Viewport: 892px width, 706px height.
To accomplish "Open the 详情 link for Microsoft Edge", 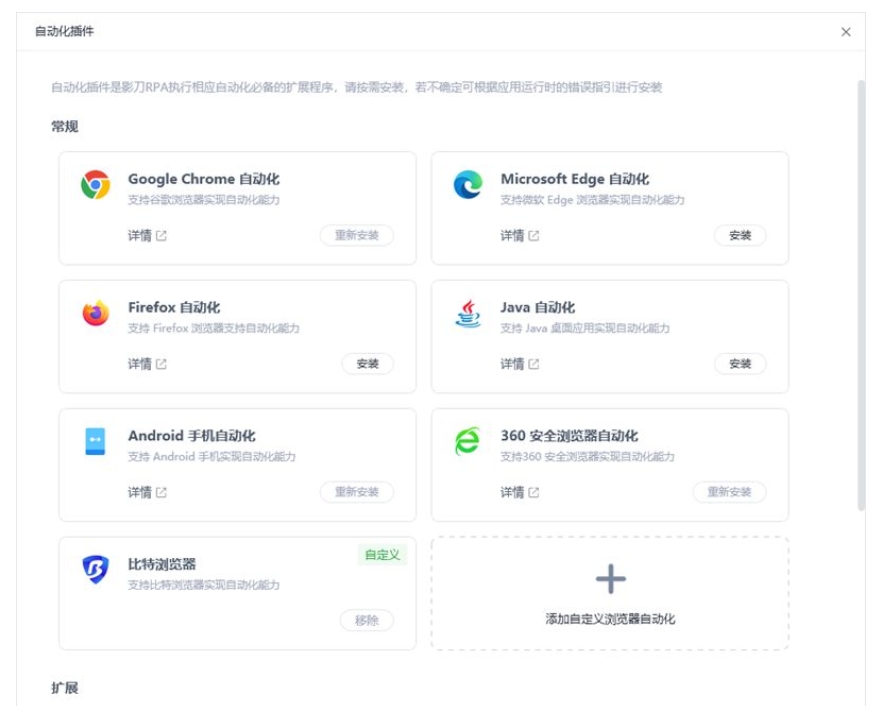I will pyautogui.click(x=519, y=236).
